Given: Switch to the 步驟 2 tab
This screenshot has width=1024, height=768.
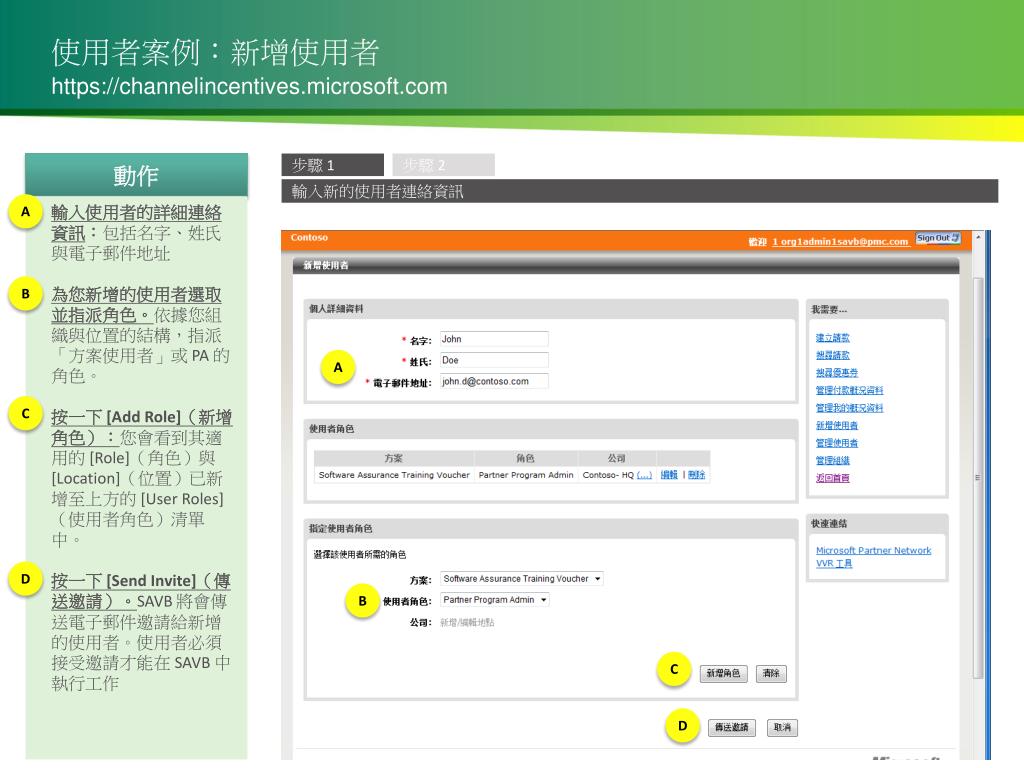Looking at the screenshot, I should tap(443, 165).
